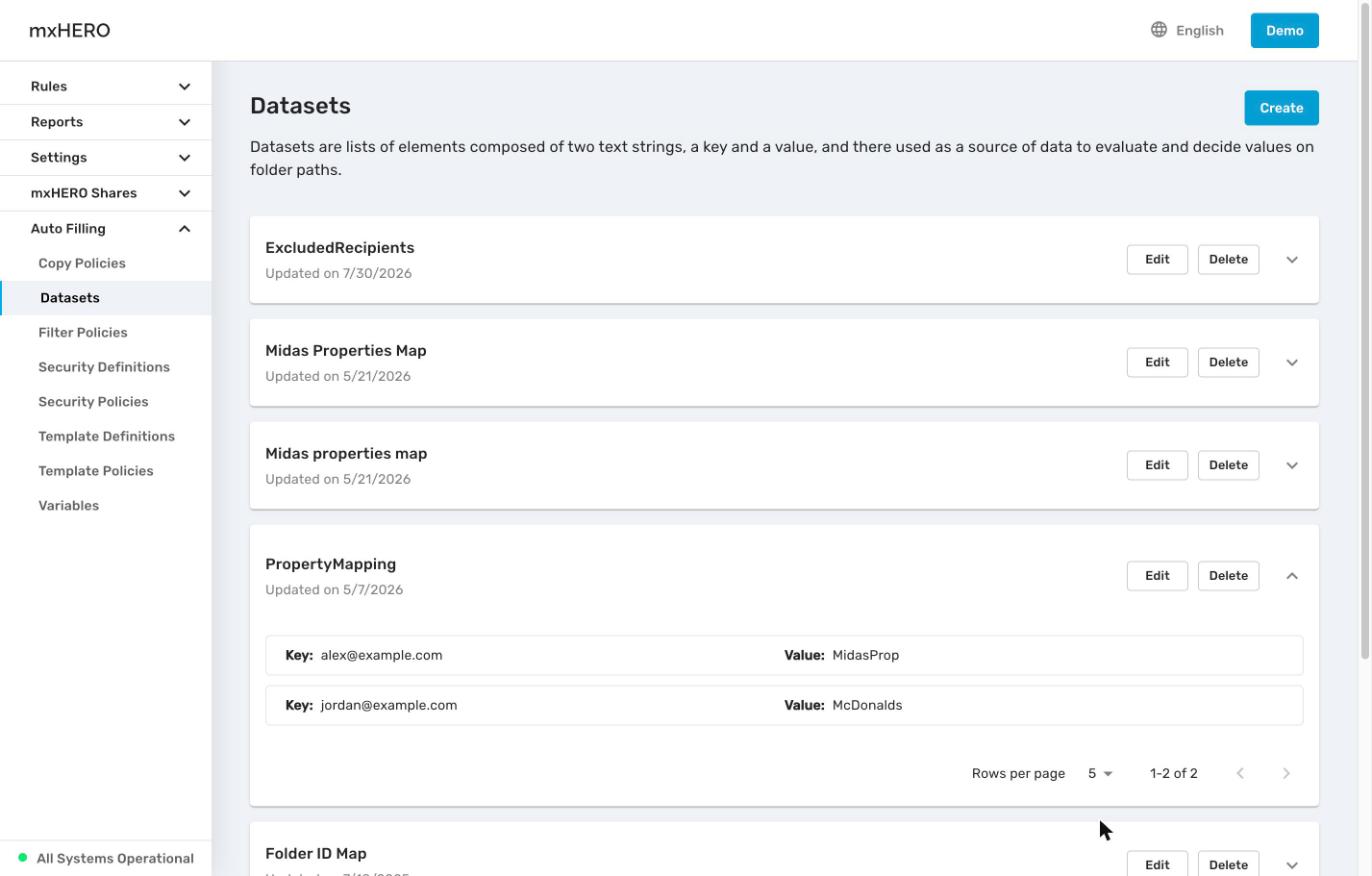Screen dimensions: 1372x876
Task: Expand the Midas Properties Map dataset
Action: pyautogui.click(x=1292, y=363)
